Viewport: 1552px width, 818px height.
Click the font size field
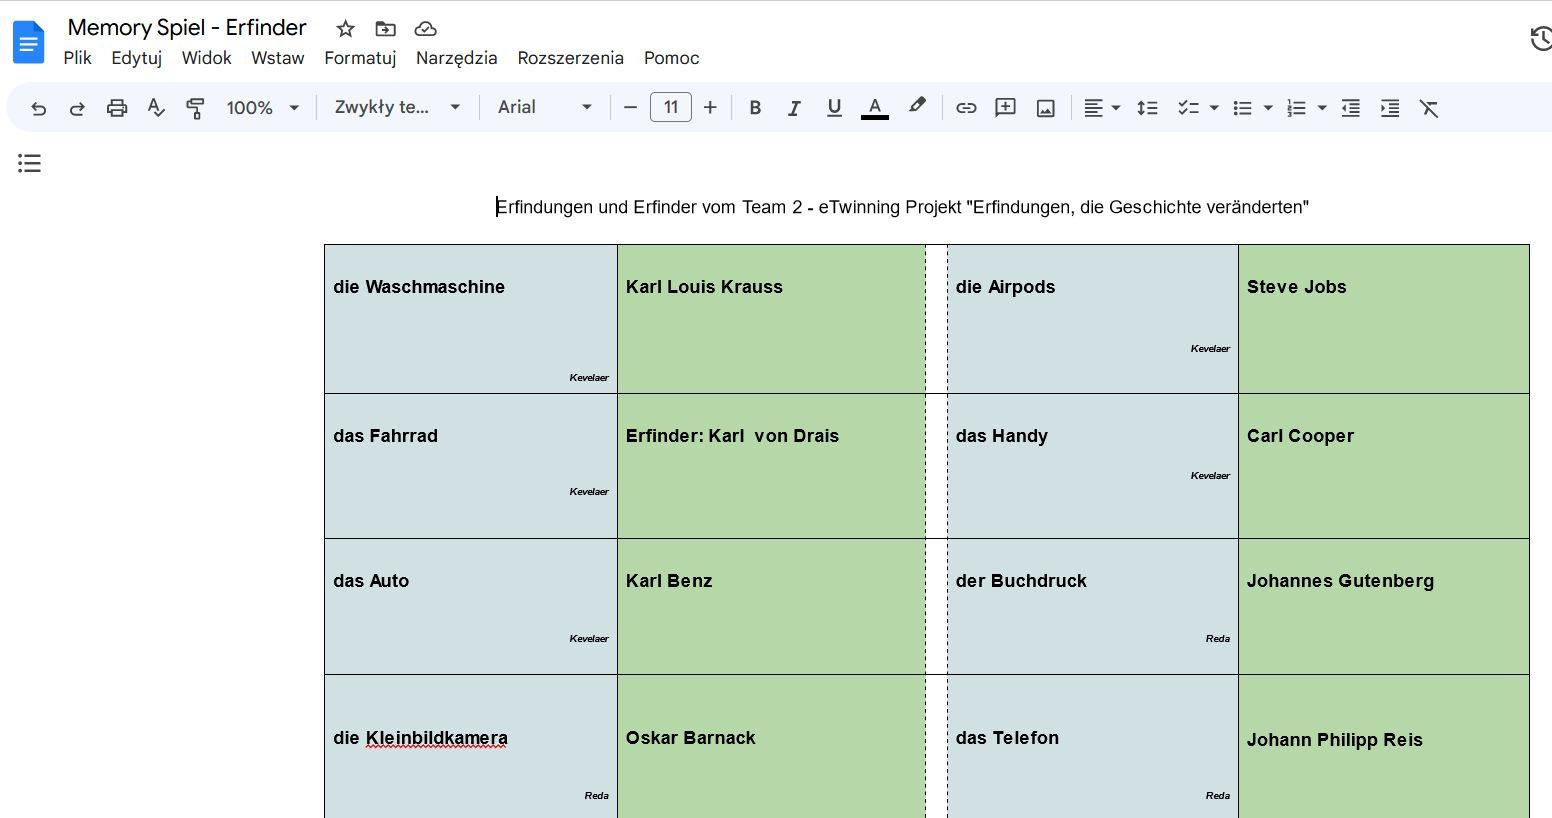pos(670,107)
